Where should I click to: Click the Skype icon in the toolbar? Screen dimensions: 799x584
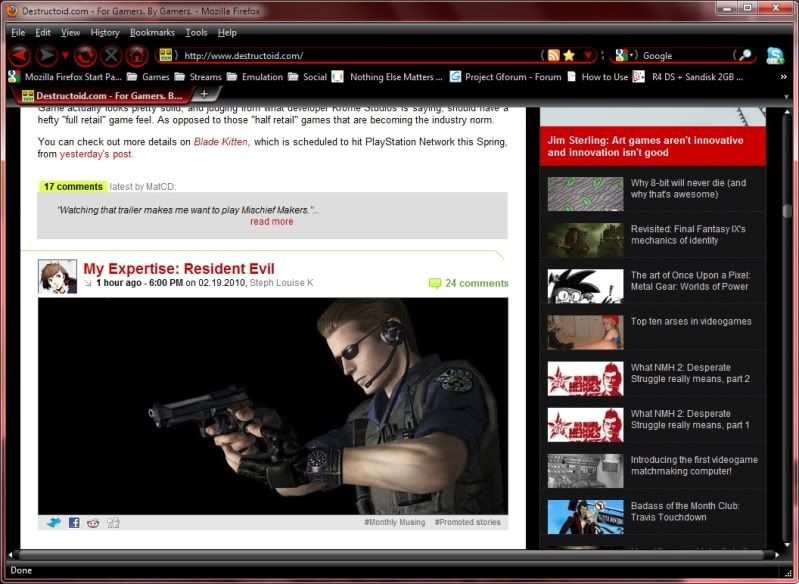[775, 56]
